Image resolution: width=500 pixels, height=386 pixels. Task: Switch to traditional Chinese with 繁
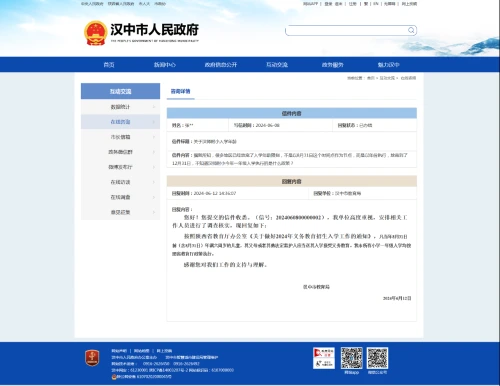pos(366,4)
